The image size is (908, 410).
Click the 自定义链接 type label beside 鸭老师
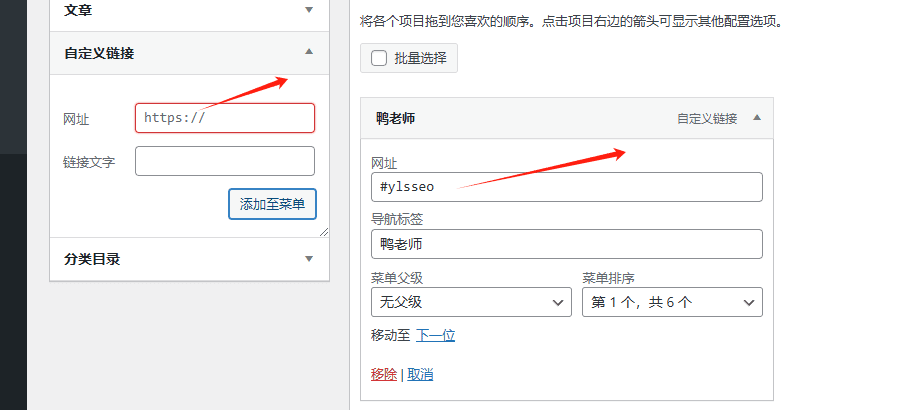pos(707,119)
